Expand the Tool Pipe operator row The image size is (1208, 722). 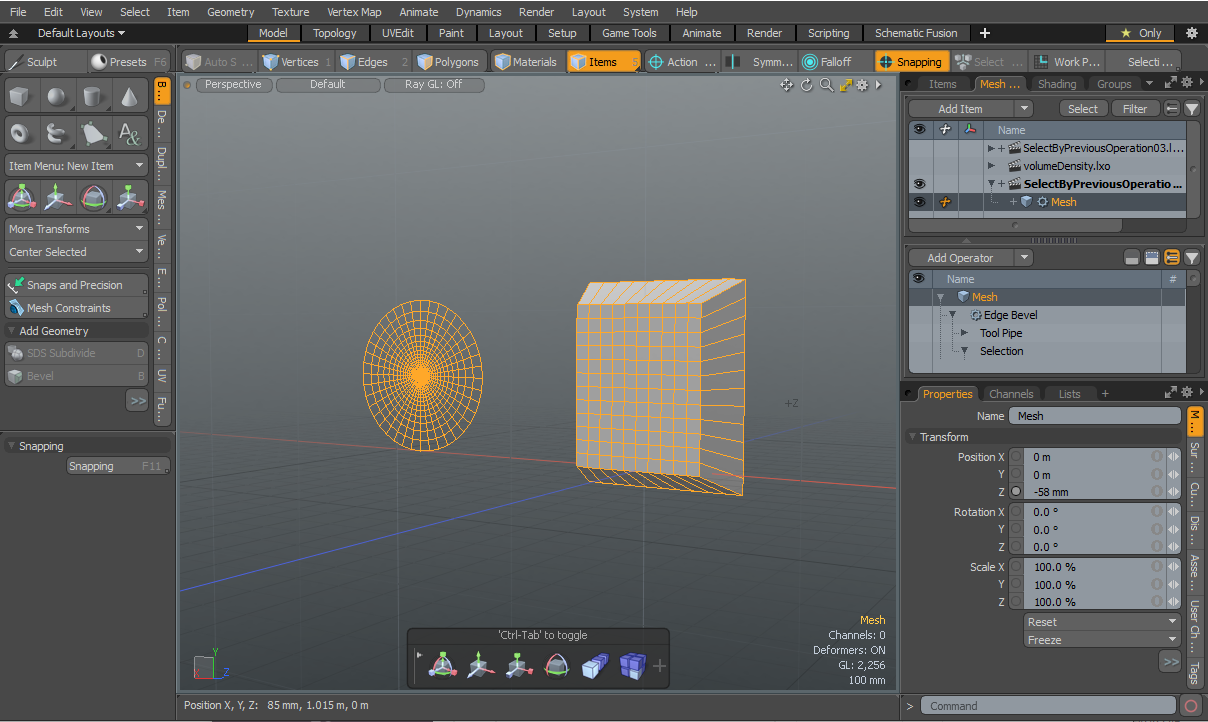[x=964, y=333]
